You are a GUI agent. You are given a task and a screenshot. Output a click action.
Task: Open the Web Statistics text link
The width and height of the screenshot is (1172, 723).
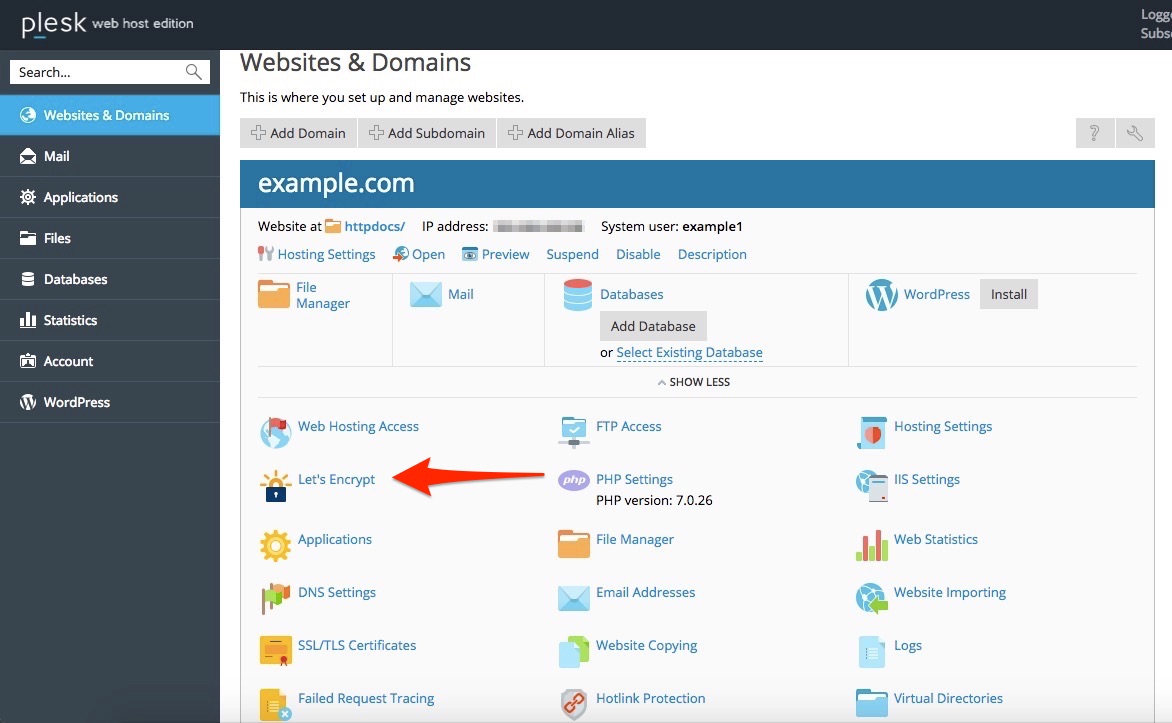[936, 539]
